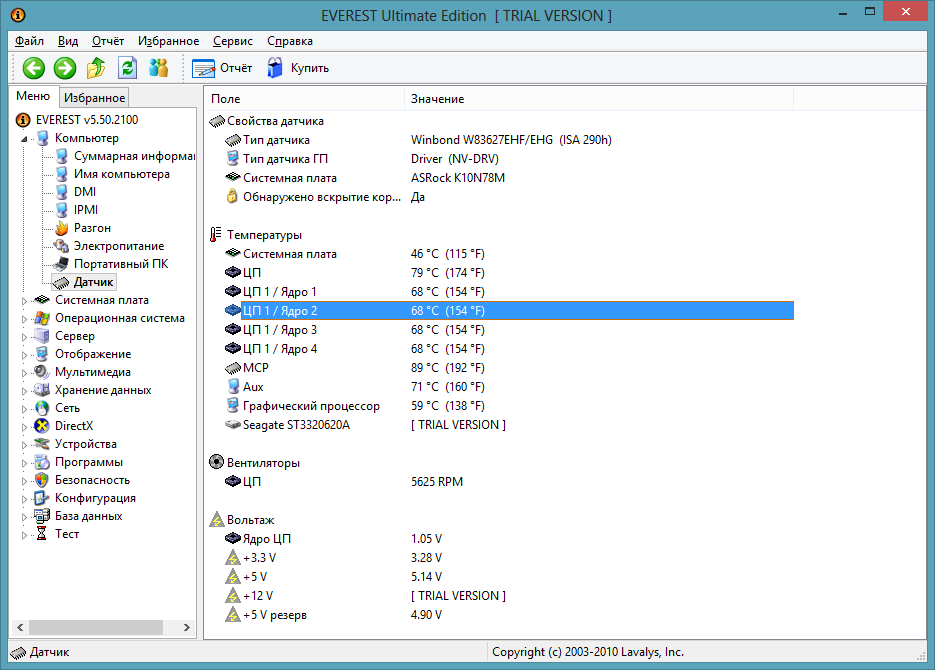Screen dimensions: 935x670
Task: Click the Seagate ST3320620A drive icon
Action: point(233,425)
